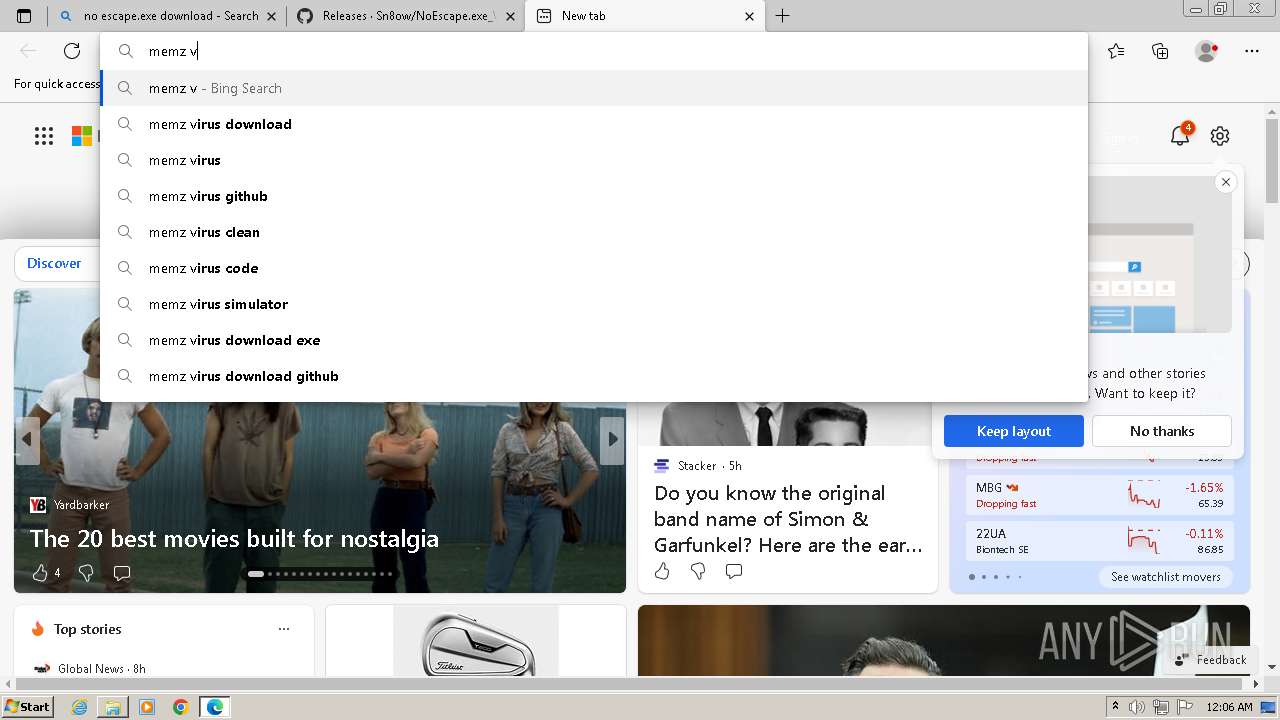1280x720 pixels.
Task: Close the New tab tab
Action: 750,16
